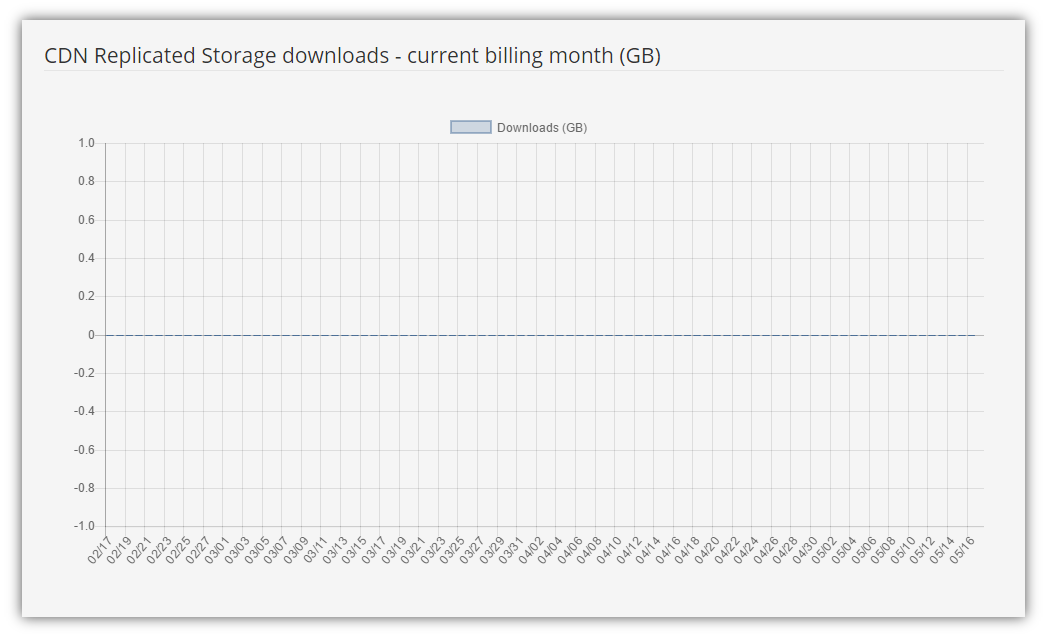
Task: Click the 03/15 x-axis date label
Action: 354,550
